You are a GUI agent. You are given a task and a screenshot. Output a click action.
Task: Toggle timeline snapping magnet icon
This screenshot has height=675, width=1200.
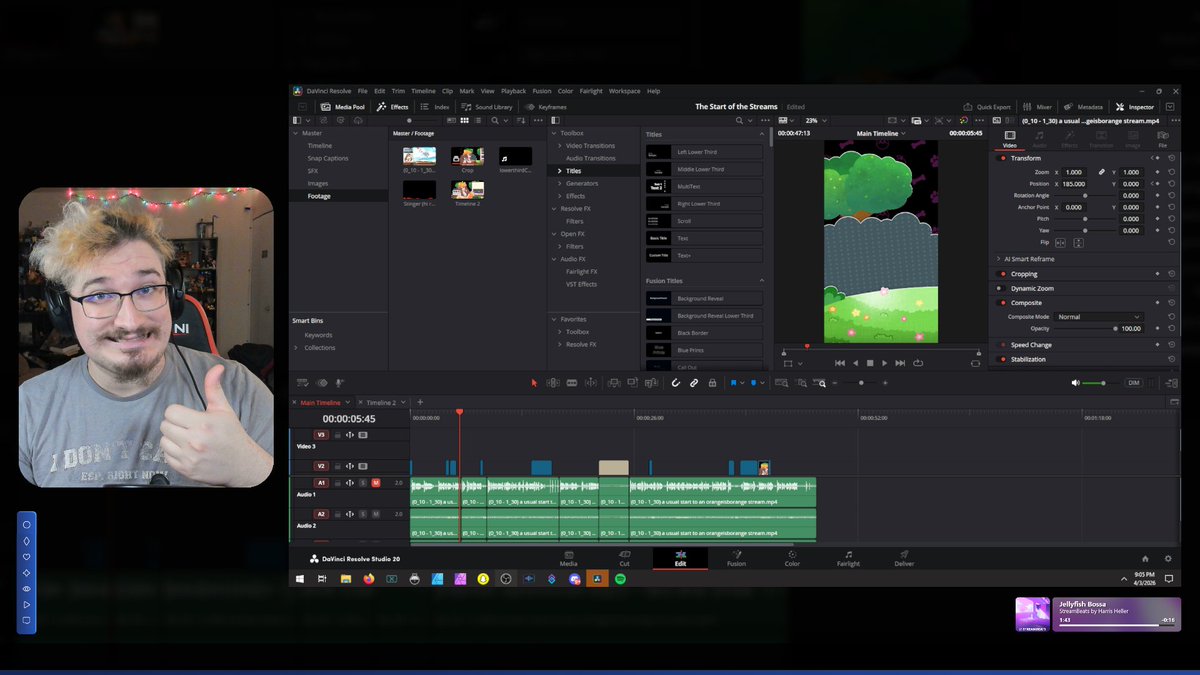click(675, 383)
